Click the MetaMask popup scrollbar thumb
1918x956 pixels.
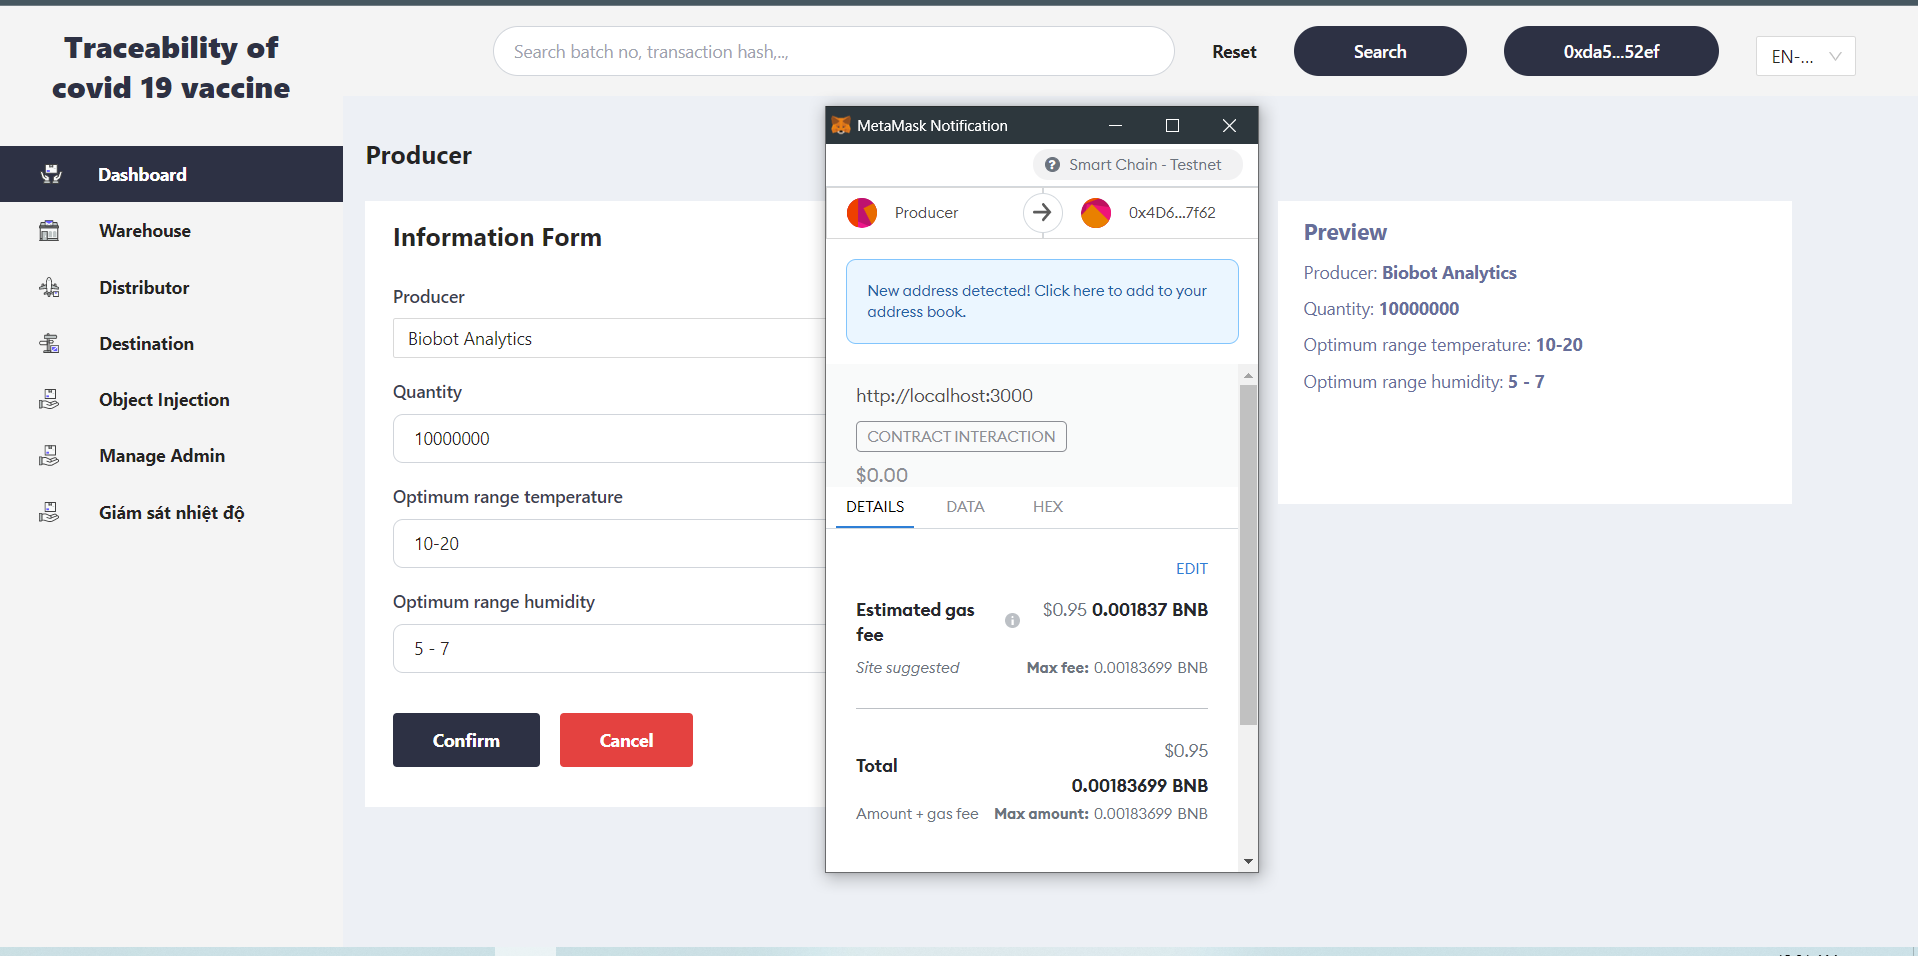1248,555
